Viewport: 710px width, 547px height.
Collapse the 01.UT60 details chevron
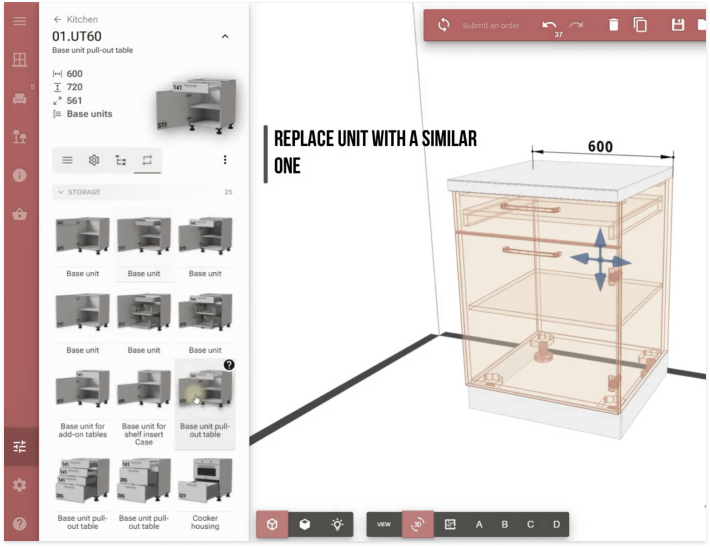pyautogui.click(x=225, y=37)
